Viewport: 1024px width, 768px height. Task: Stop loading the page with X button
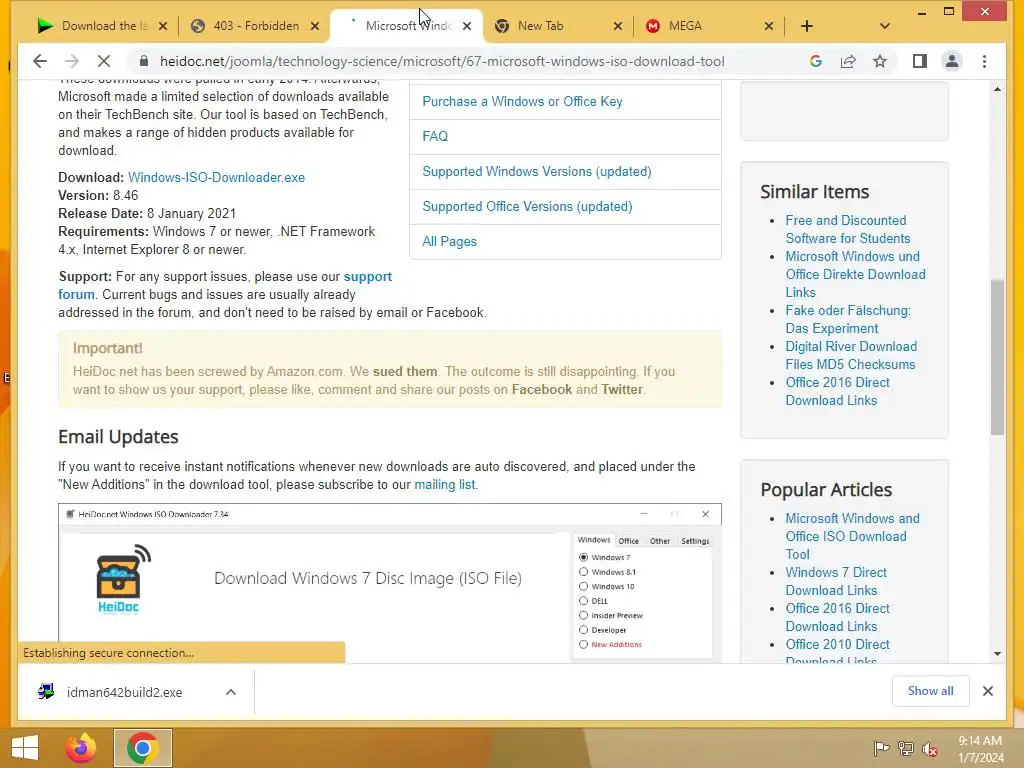point(103,61)
